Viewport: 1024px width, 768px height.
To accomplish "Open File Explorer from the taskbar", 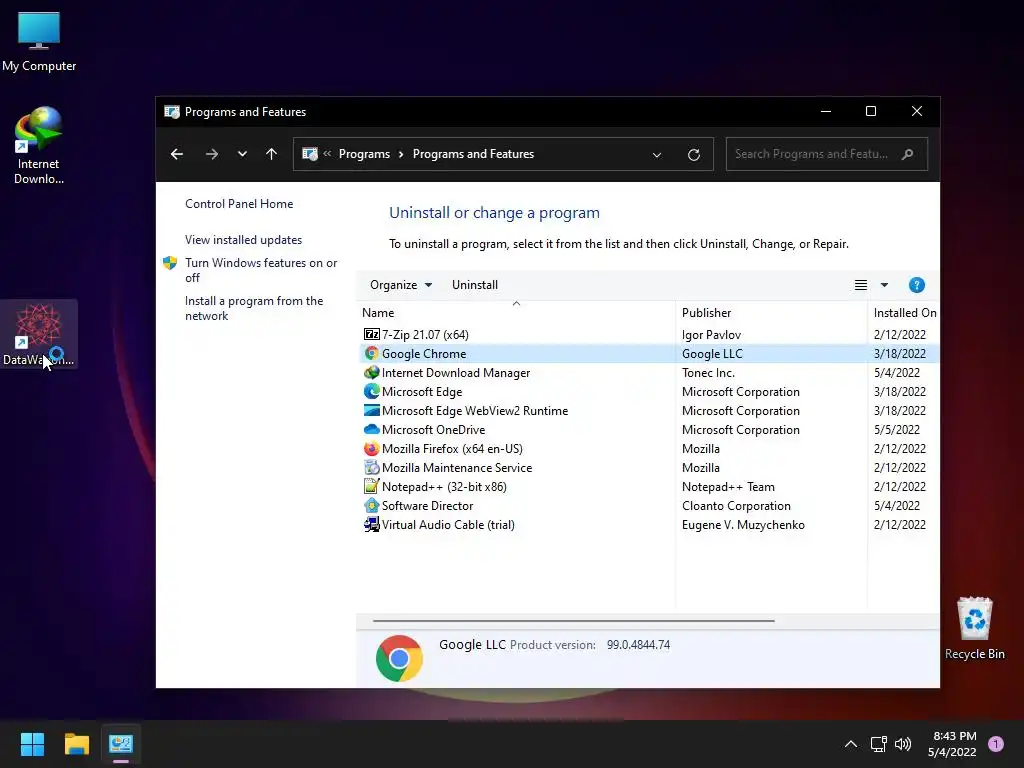I will [76, 744].
